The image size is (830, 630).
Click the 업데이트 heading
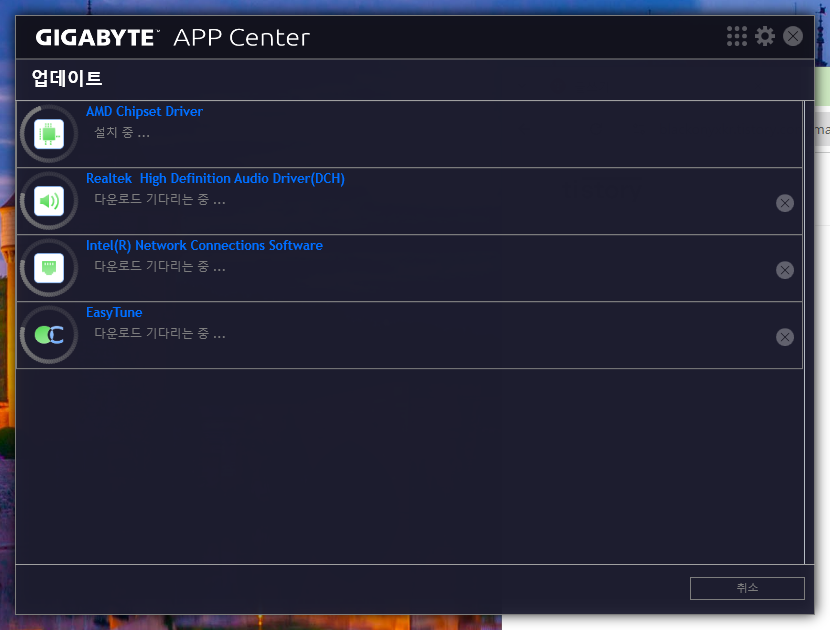click(67, 78)
